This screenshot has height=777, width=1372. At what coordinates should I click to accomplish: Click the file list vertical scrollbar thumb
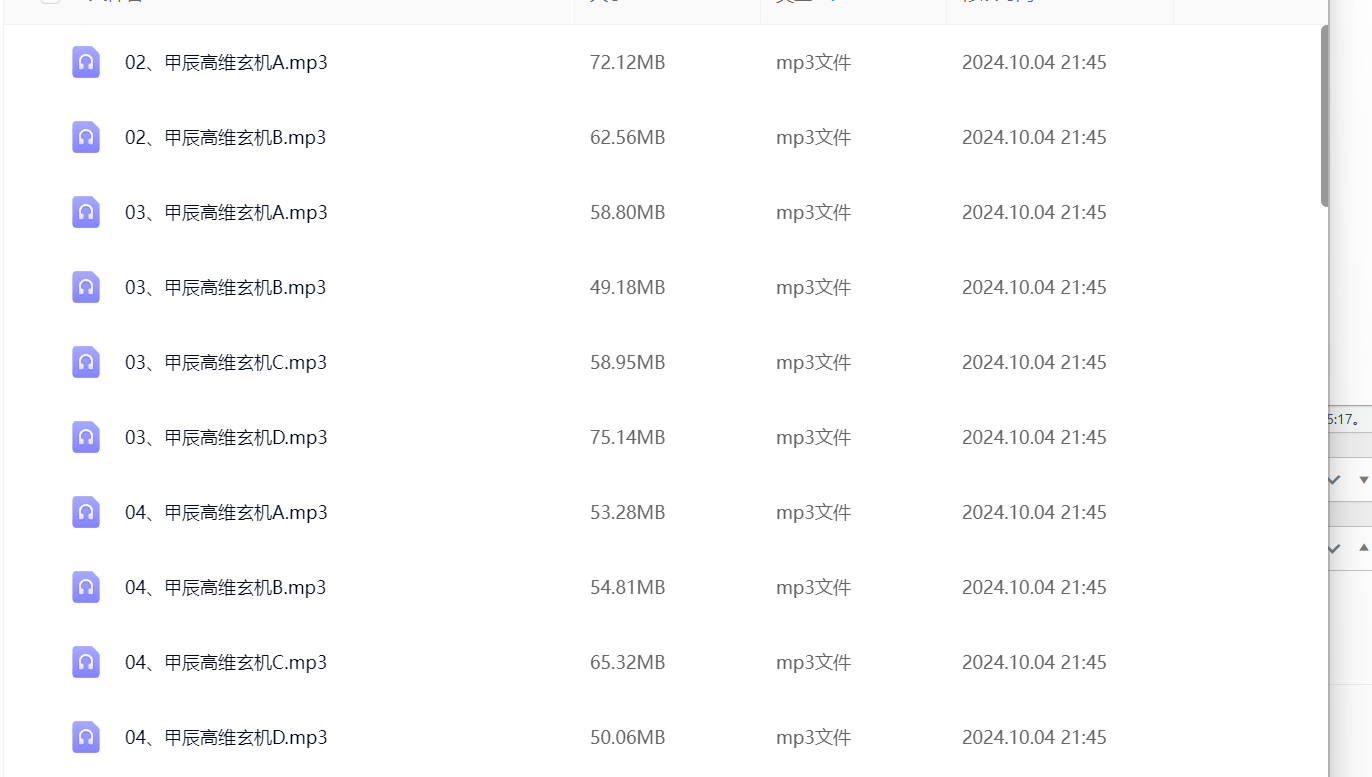[1325, 115]
